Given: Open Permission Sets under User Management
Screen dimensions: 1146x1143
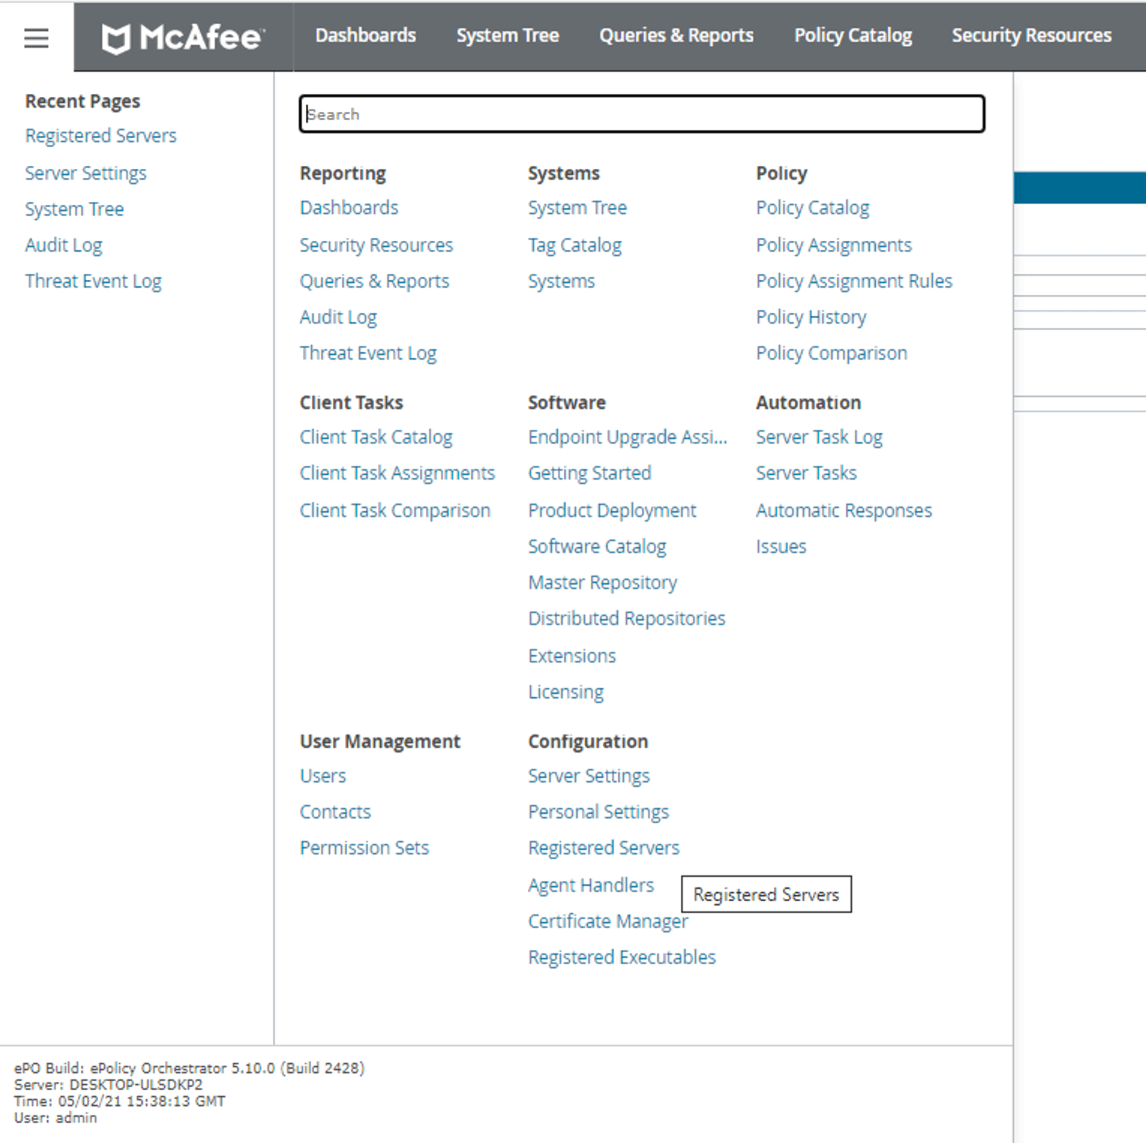Looking at the screenshot, I should [x=364, y=847].
